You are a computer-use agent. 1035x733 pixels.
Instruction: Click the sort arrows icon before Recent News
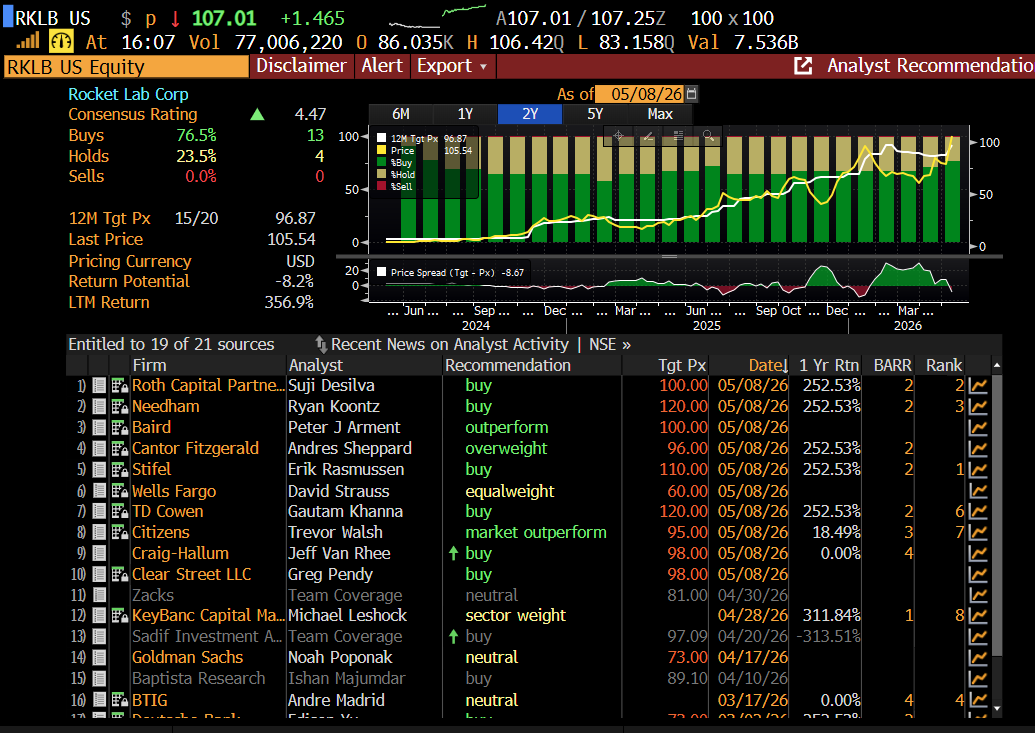pyautogui.click(x=321, y=344)
